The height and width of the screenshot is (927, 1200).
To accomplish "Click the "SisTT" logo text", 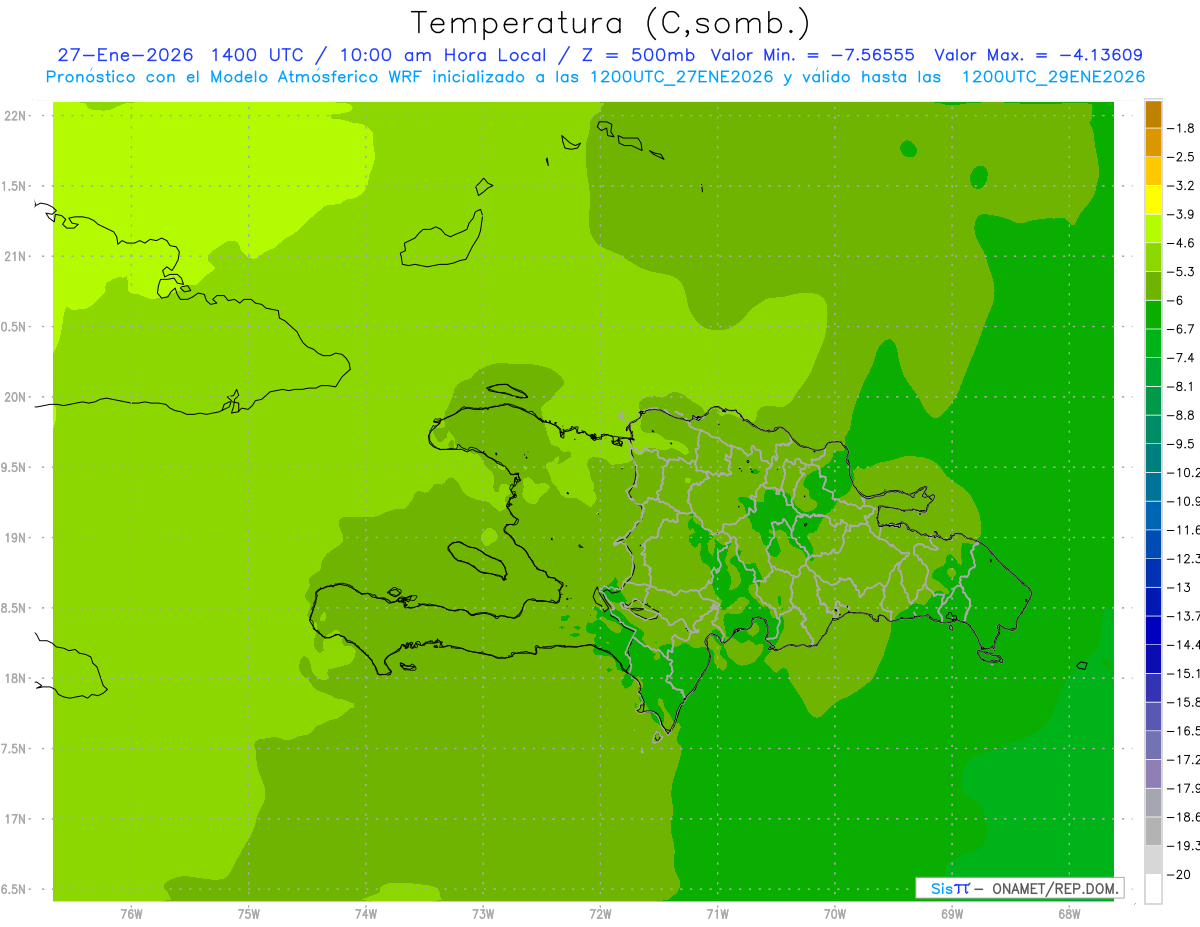I will pos(949,888).
